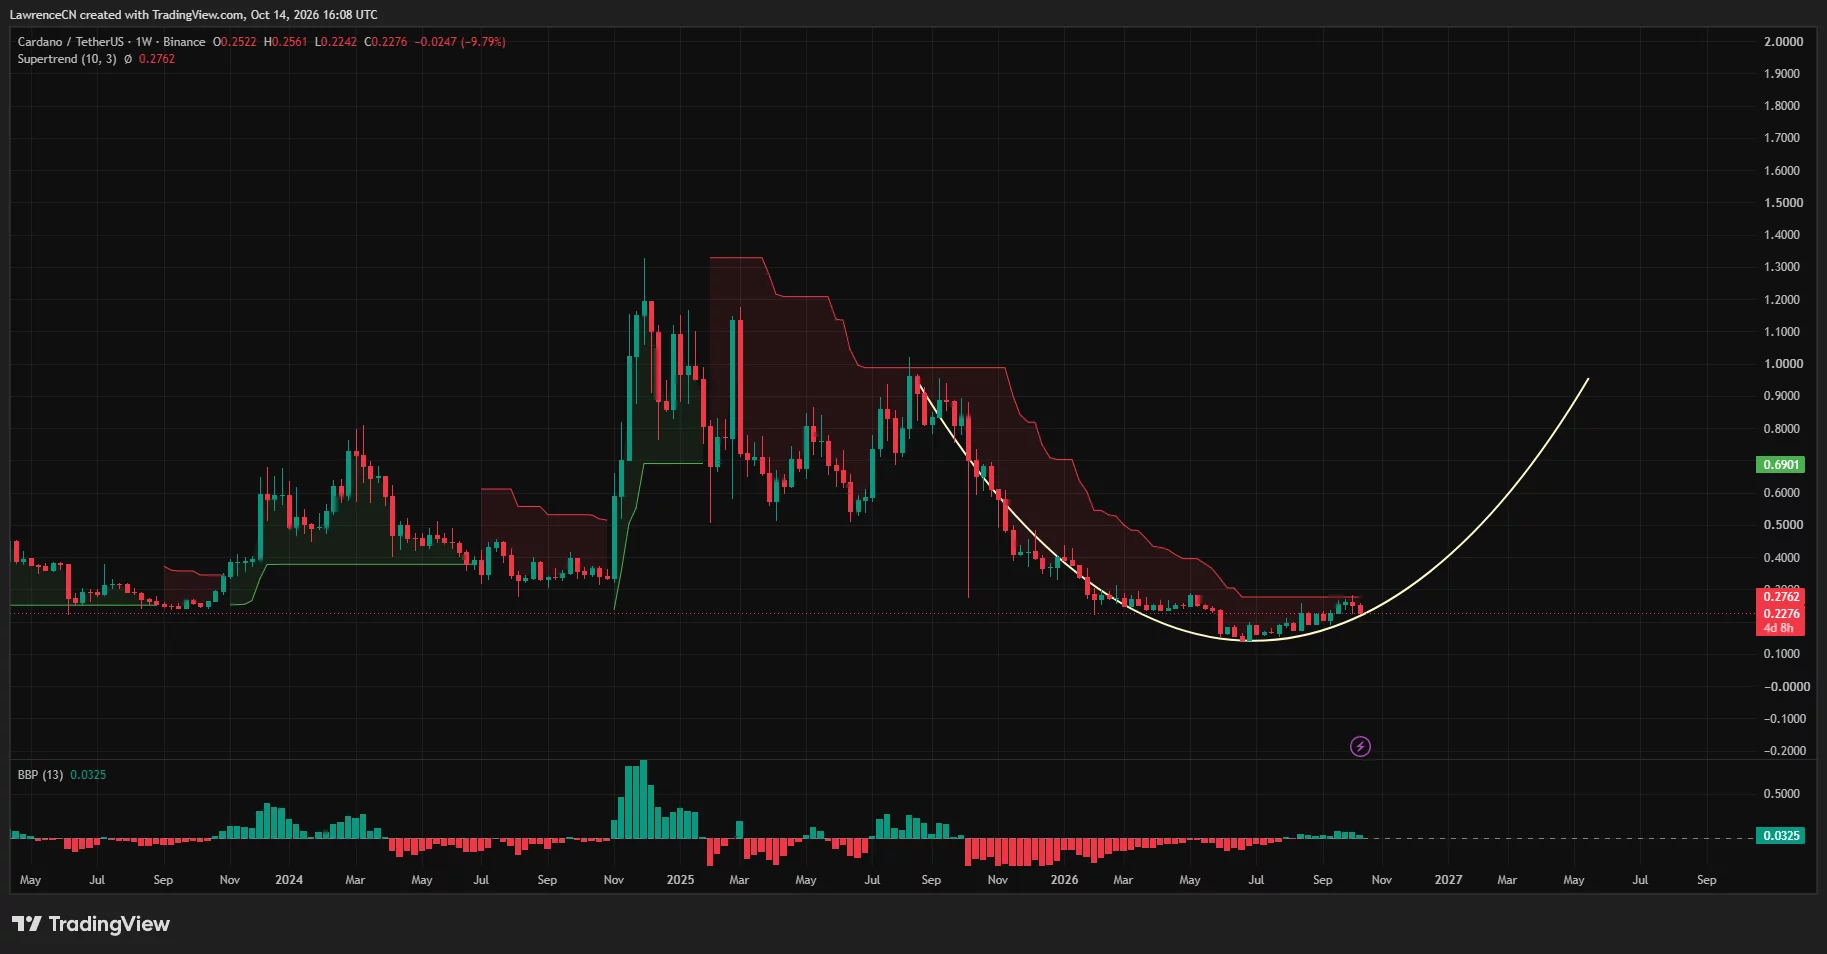Click the 4d 8h countdown label
This screenshot has height=954, width=1827.
(x=1779, y=628)
